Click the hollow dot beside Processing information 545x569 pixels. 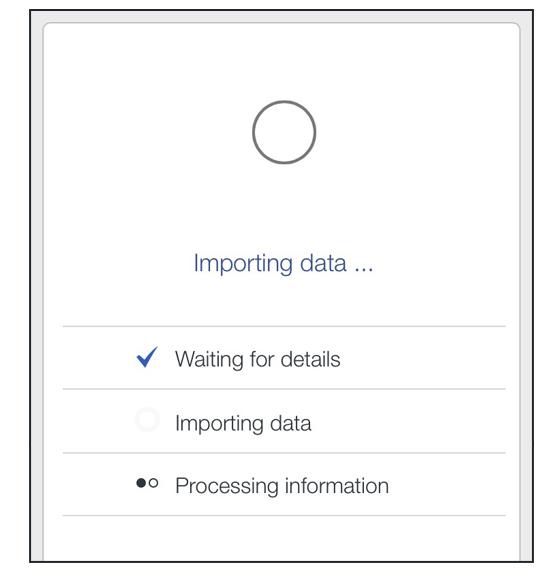click(153, 483)
